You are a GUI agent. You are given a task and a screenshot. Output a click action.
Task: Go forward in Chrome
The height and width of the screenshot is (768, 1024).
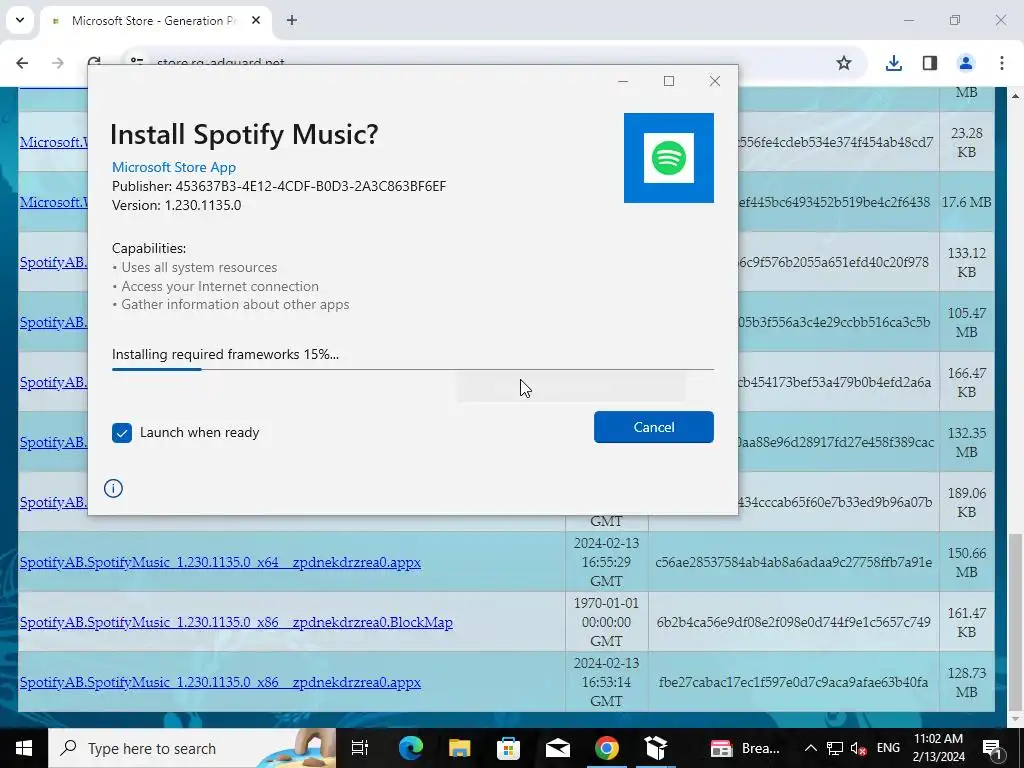[58, 63]
